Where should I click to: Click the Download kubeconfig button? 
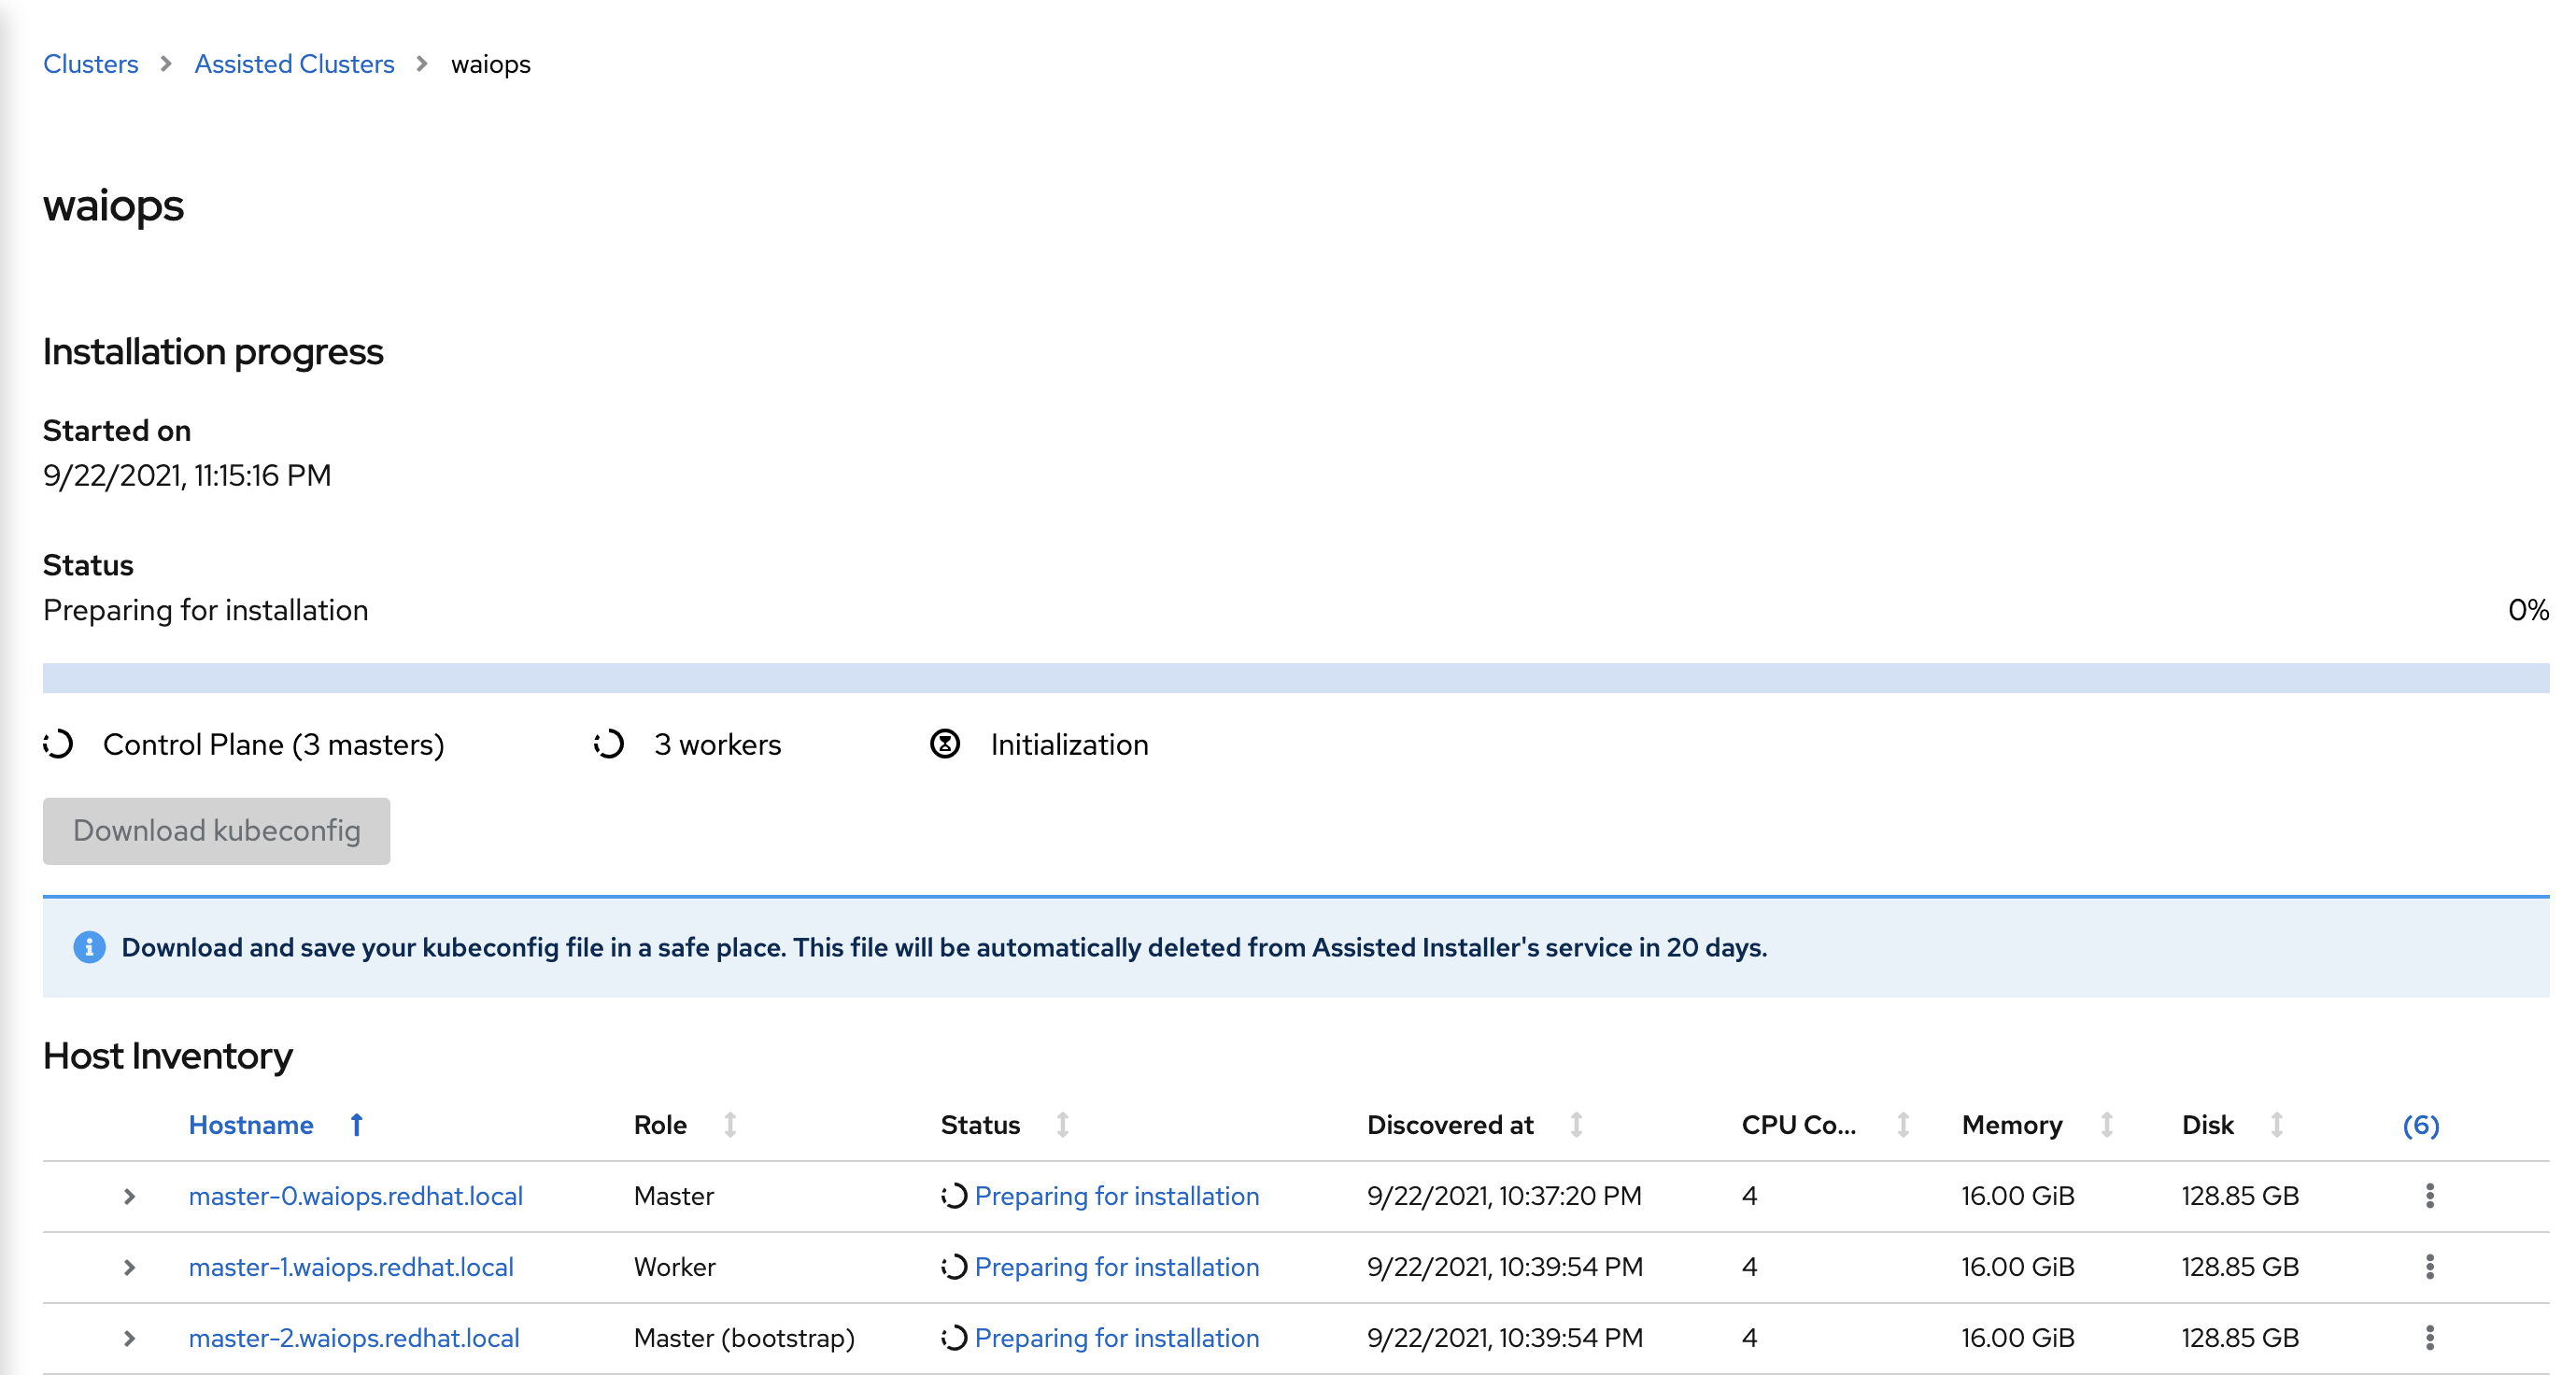(x=216, y=831)
